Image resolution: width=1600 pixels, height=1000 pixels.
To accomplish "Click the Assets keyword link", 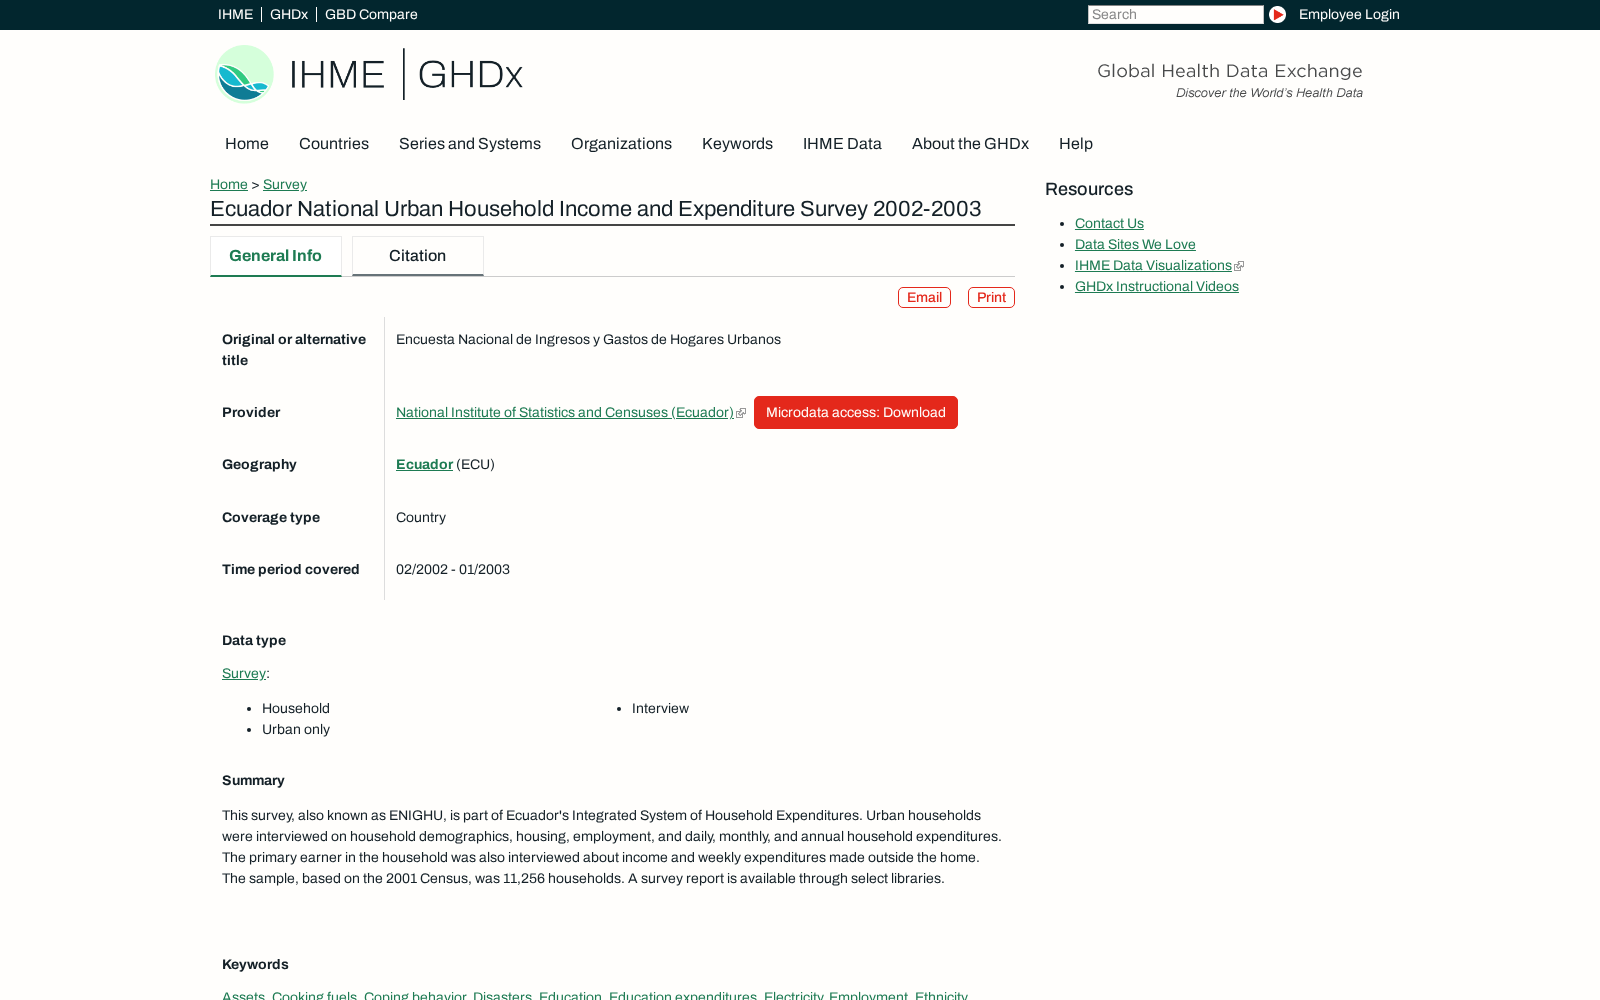I will tap(243, 995).
